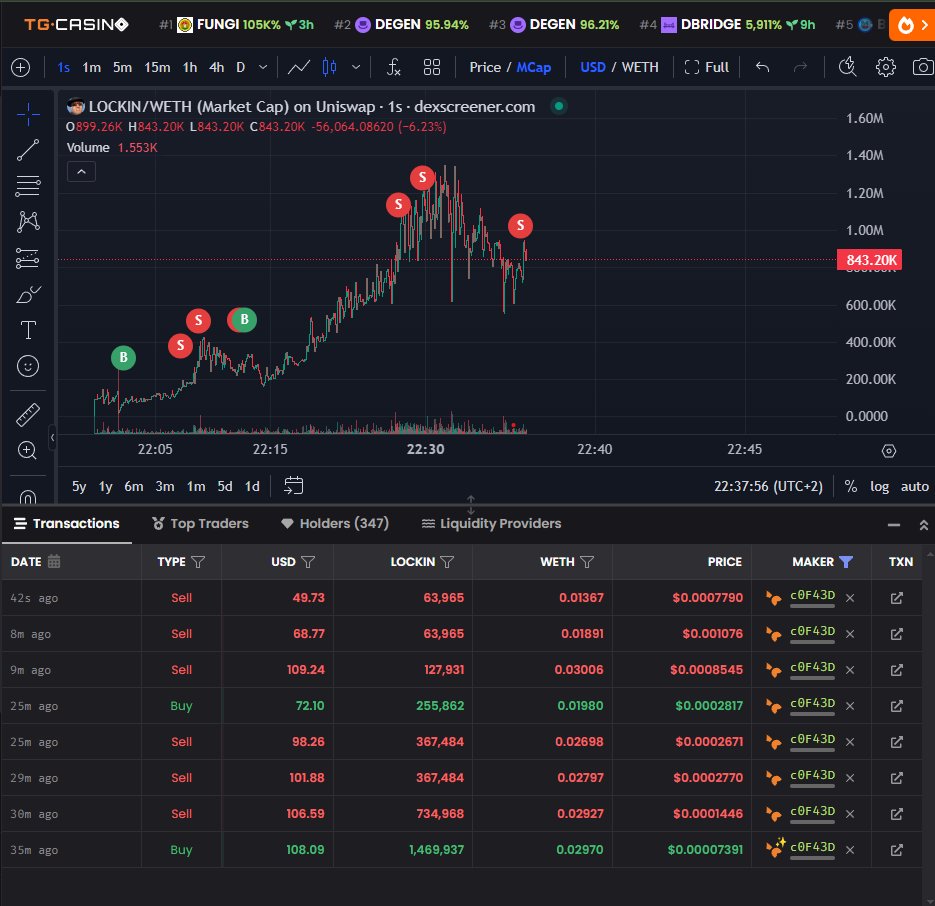The width and height of the screenshot is (935, 906).
Task: Open the go-to-date calendar icon
Action: click(x=293, y=486)
